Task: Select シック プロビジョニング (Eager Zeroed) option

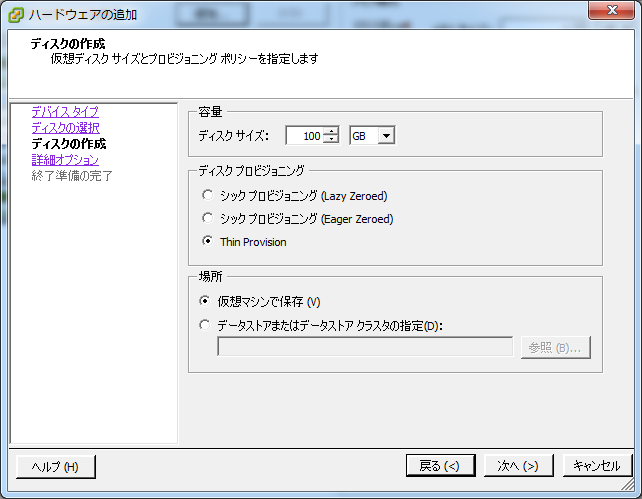Action: [x=207, y=217]
